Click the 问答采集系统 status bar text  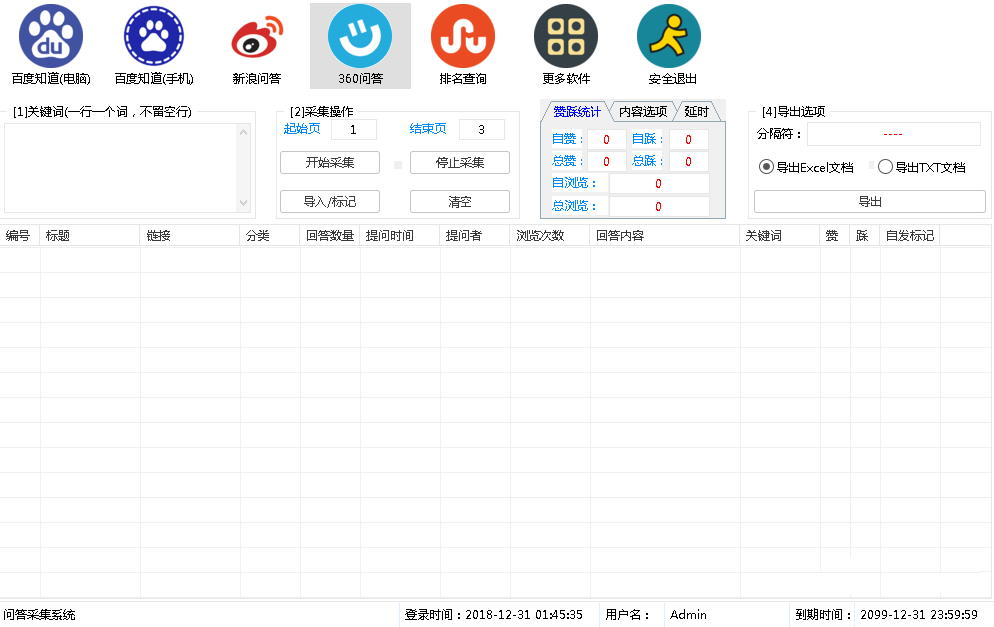click(x=39, y=615)
